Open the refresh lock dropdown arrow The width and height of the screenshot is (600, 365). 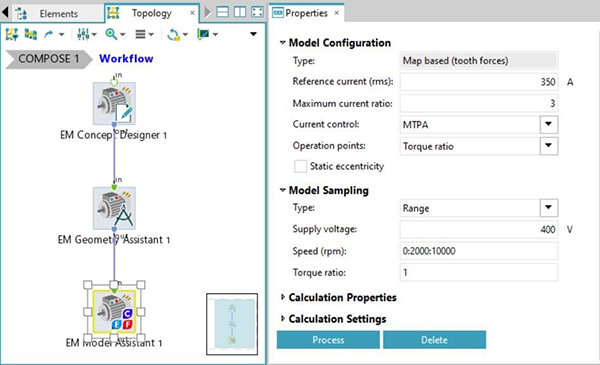click(x=185, y=34)
